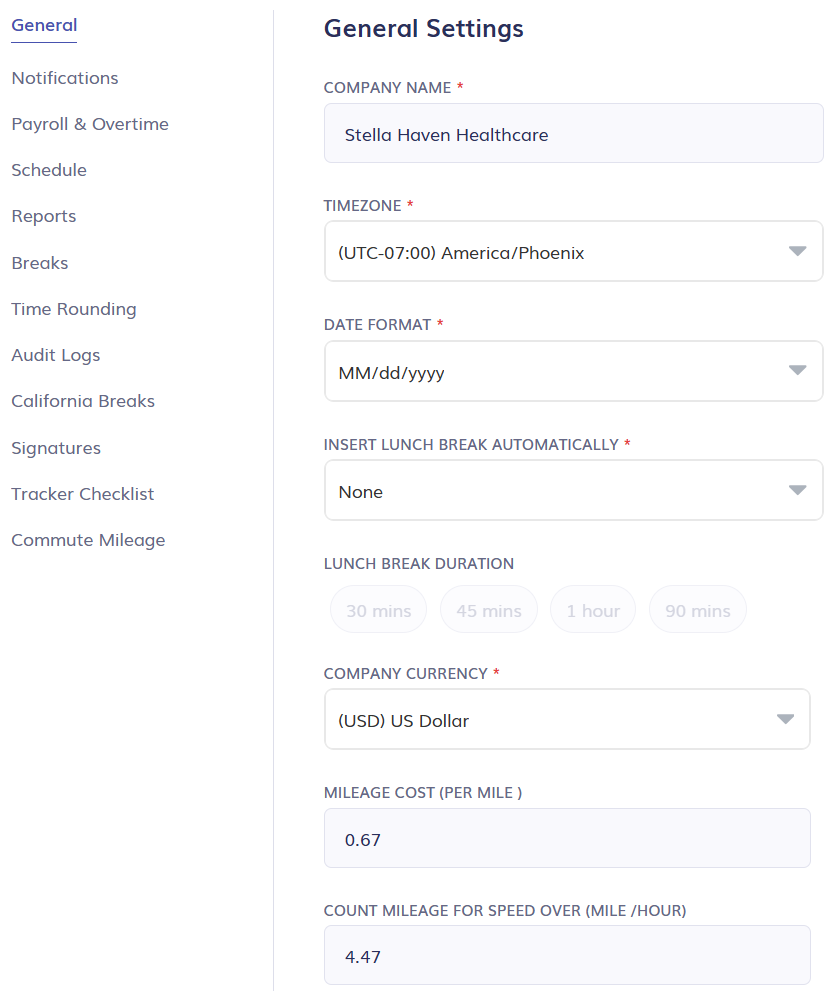Open the Notifications settings section
832x991 pixels.
(64, 78)
